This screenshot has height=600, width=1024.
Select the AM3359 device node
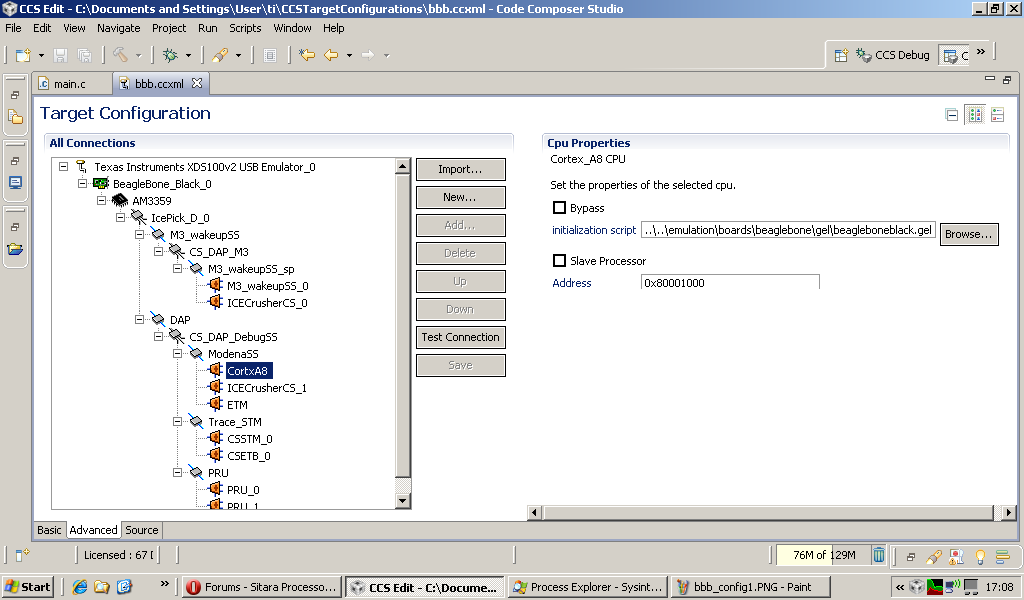(x=152, y=201)
